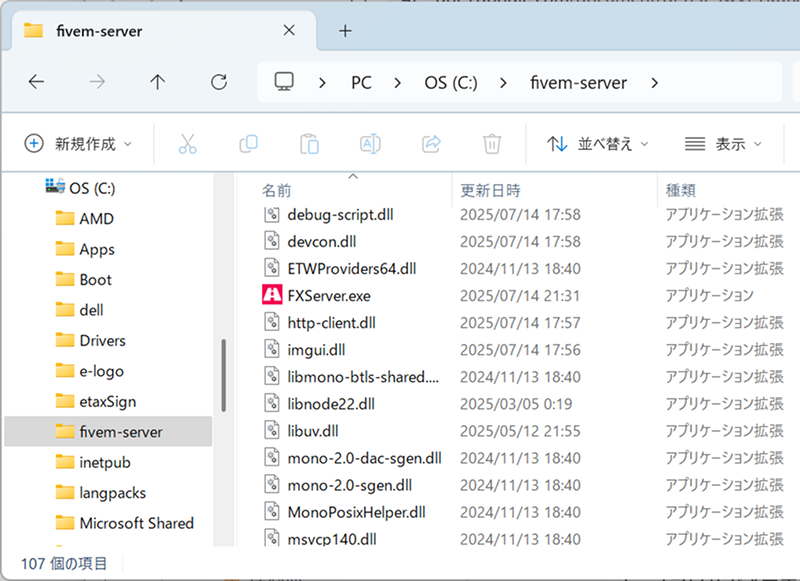Click the Apps folder icon in sidebar

(x=65, y=249)
